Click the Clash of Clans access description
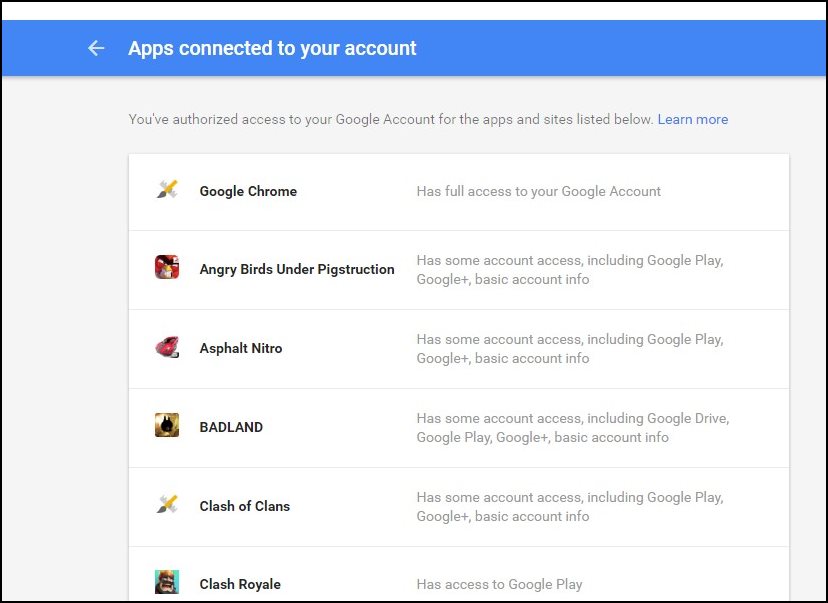This screenshot has height=603, width=828. coord(570,506)
